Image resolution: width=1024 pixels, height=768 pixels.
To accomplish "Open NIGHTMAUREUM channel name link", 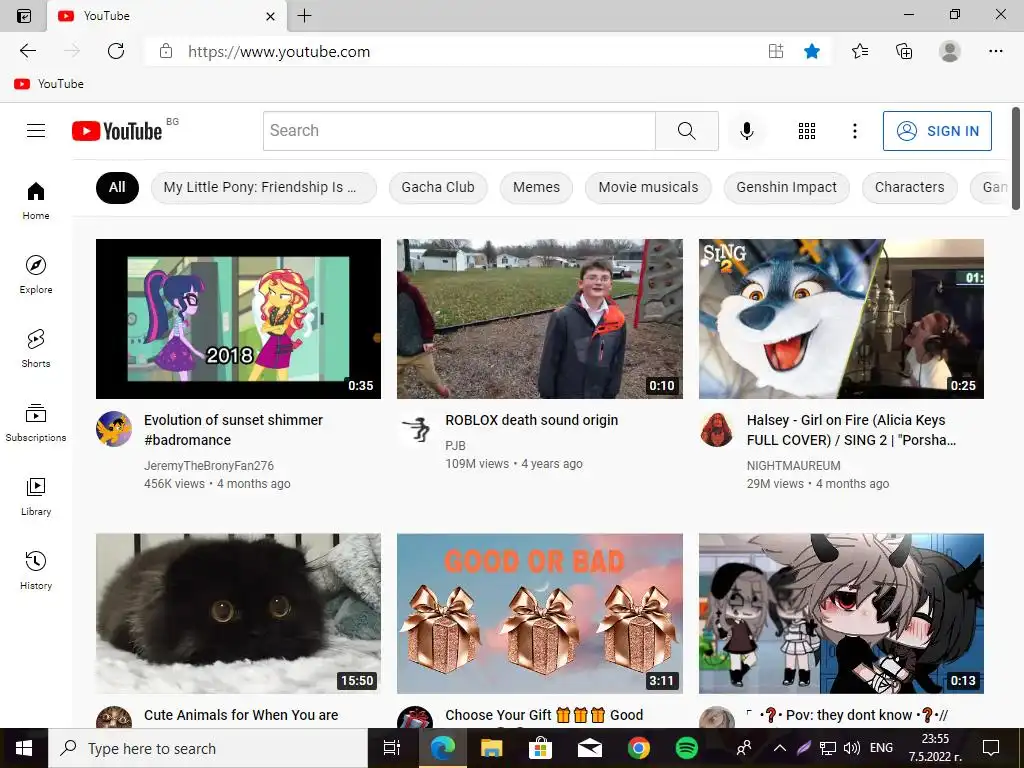I will coord(793,466).
